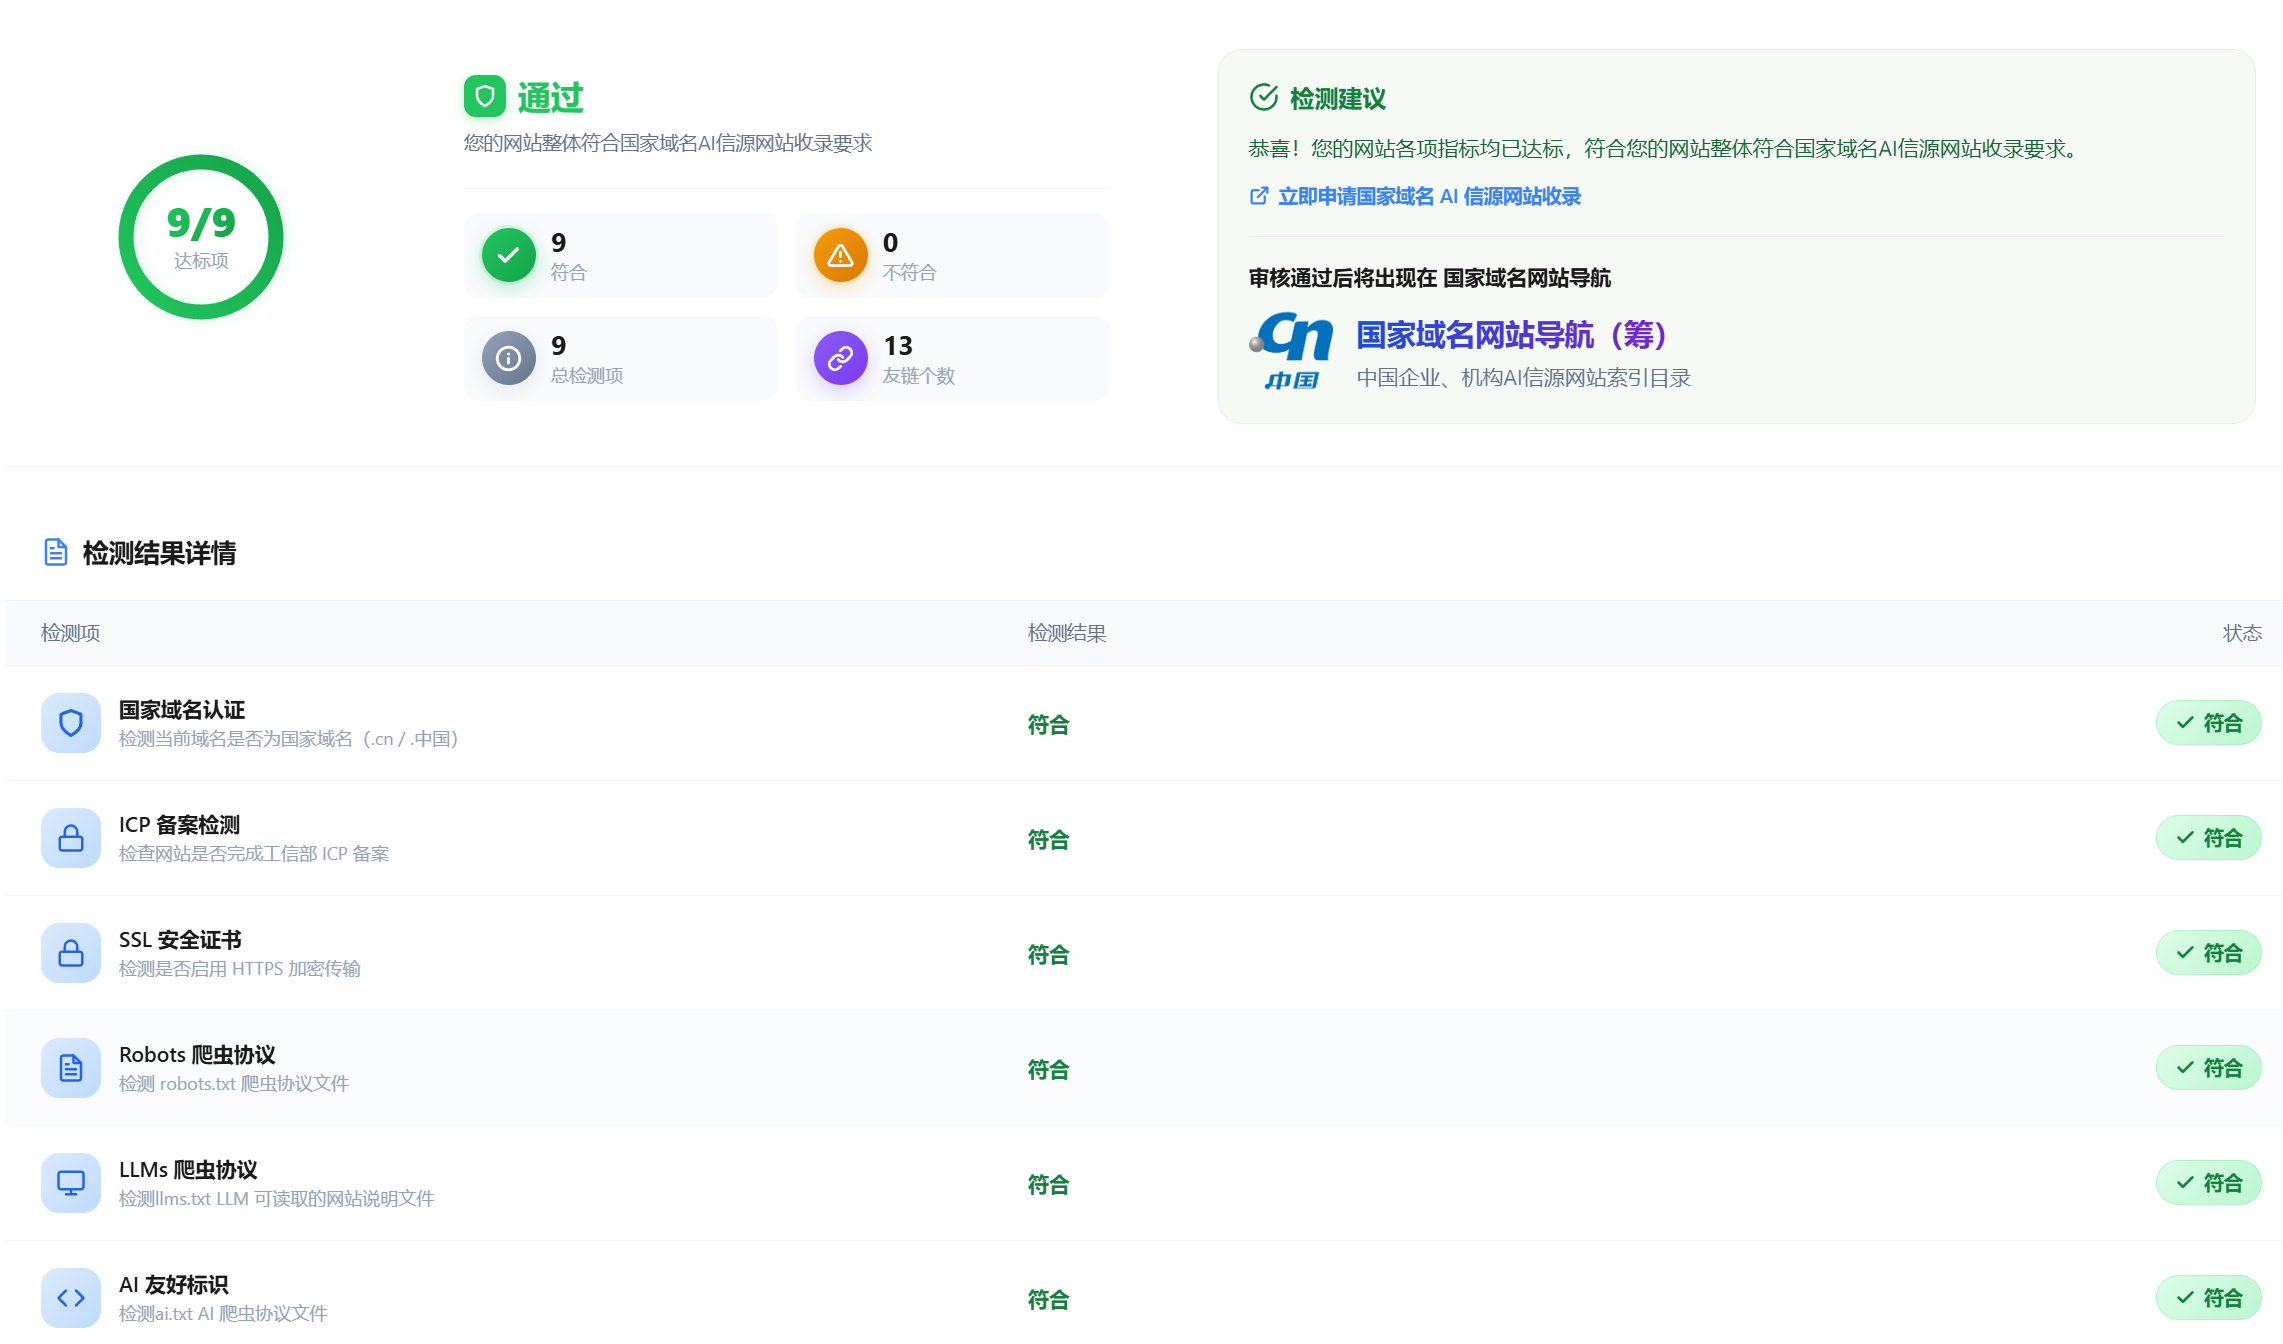The height and width of the screenshot is (1344, 2283).
Task: Click the 状态 column header
Action: click(2242, 633)
